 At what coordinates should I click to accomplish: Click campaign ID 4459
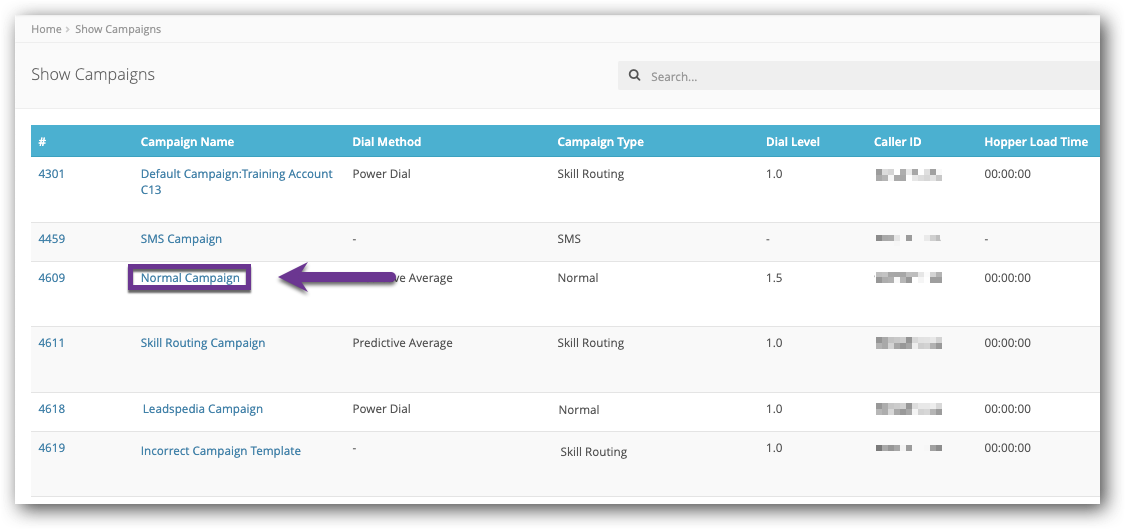pos(51,239)
